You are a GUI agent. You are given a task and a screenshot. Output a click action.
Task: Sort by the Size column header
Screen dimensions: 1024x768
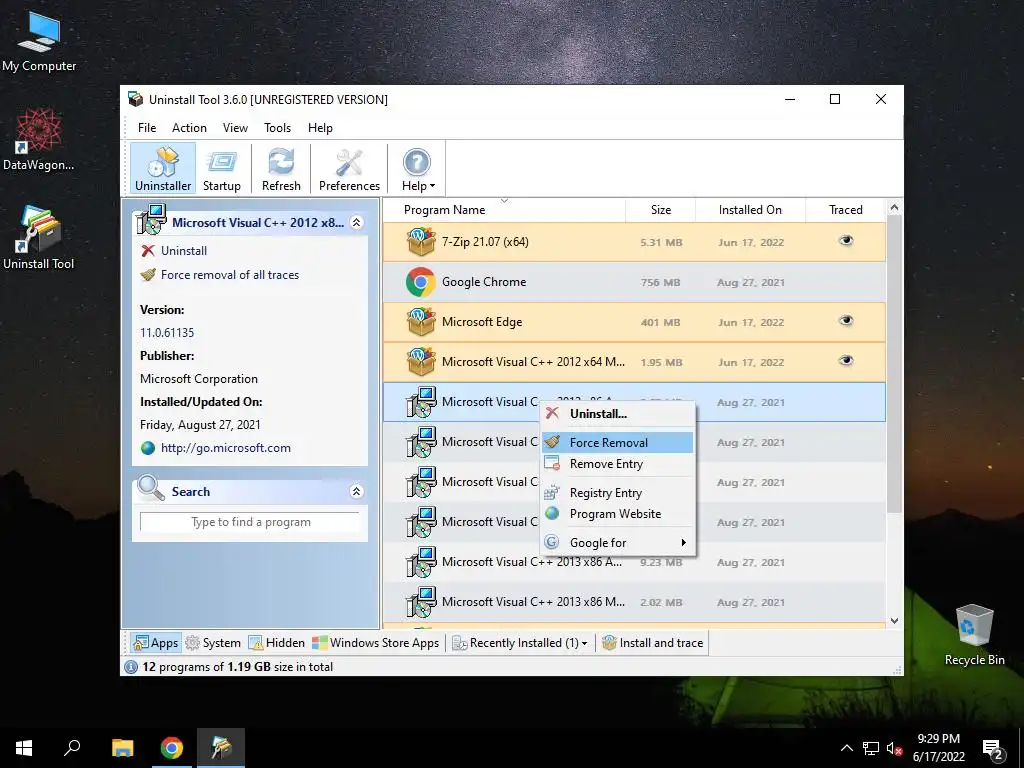[x=660, y=210]
